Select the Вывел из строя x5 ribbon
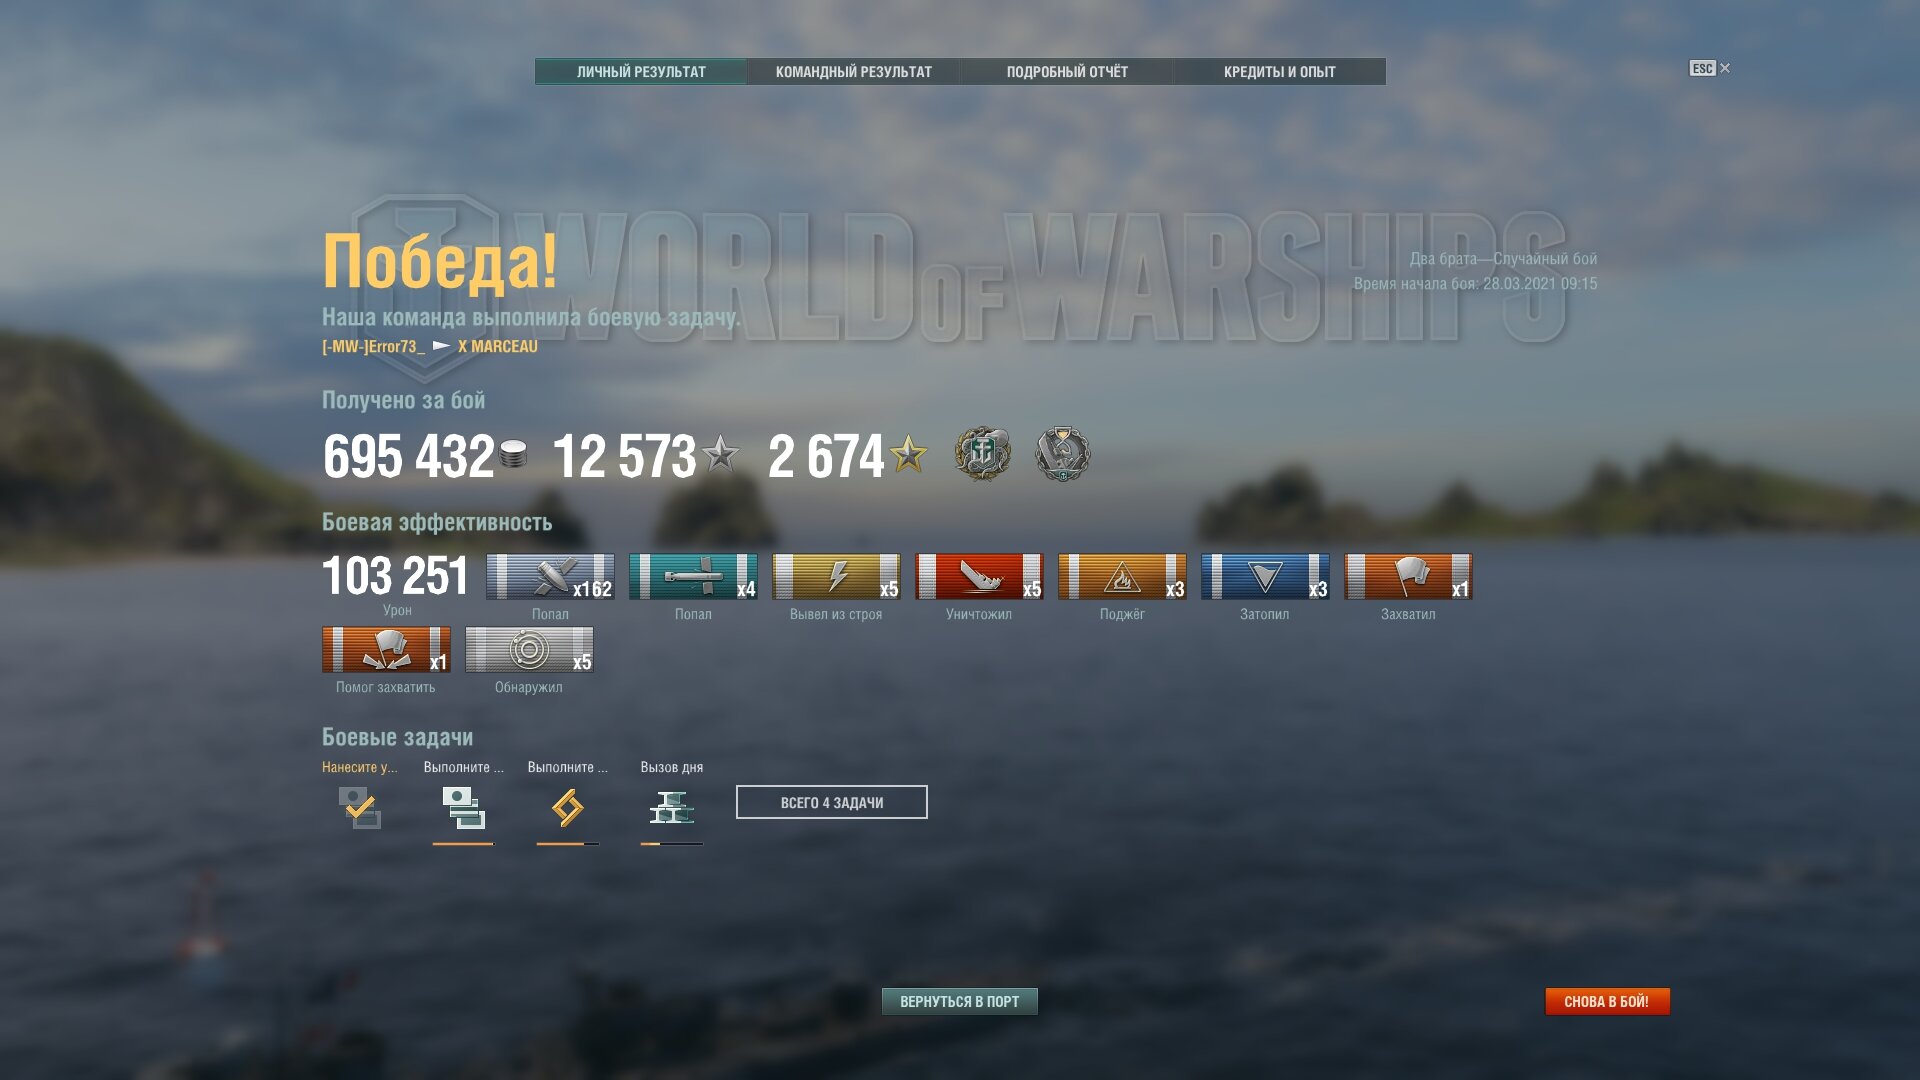This screenshot has height=1080, width=1920. 836,577
